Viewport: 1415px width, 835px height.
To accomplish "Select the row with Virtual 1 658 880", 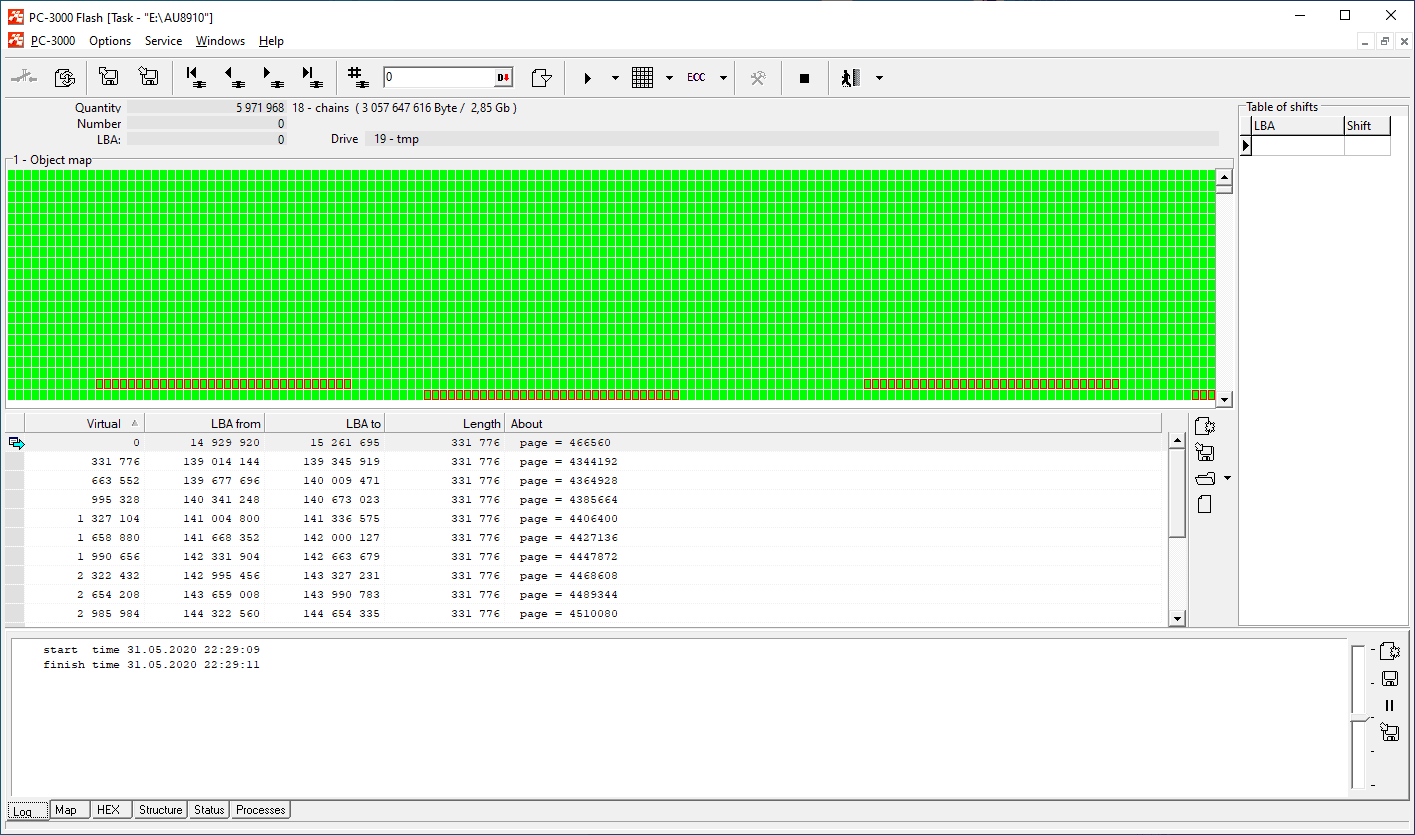I will [585, 538].
